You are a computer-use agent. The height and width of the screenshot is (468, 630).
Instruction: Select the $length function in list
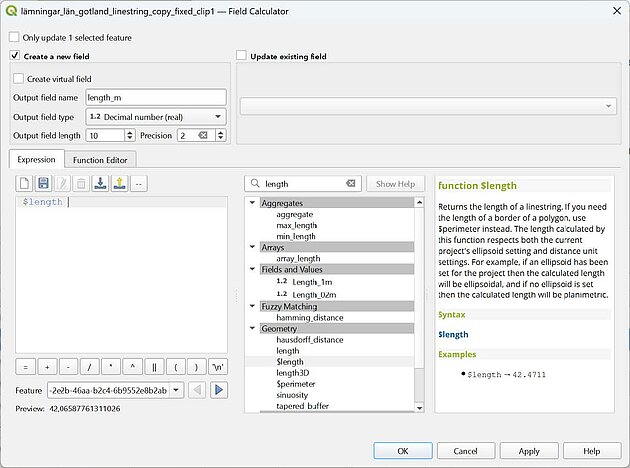pos(290,362)
